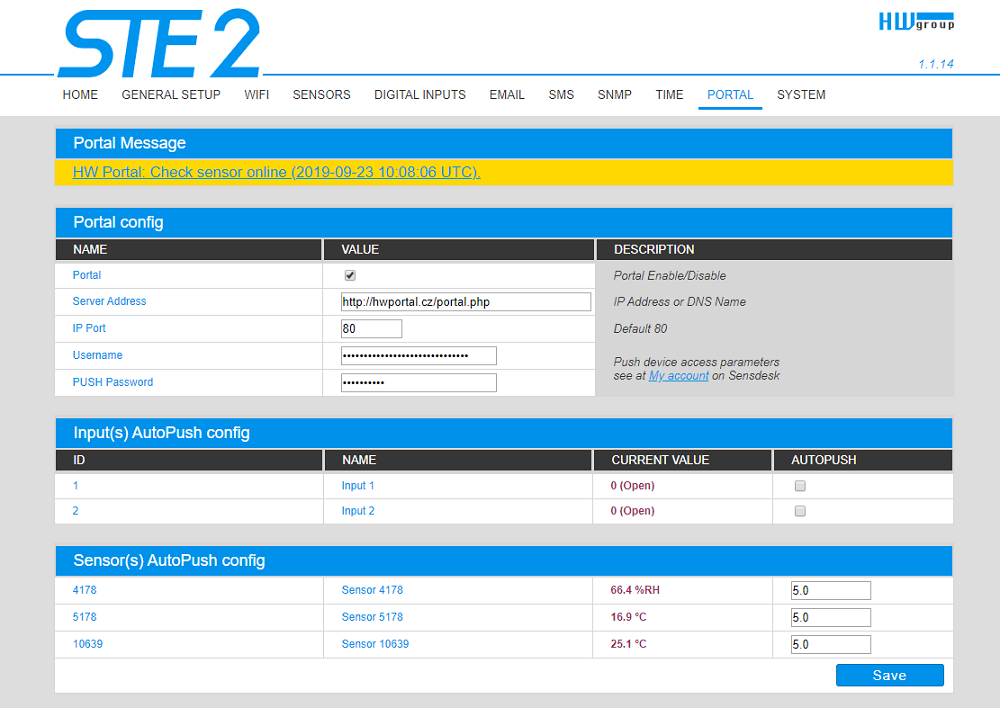Click into the PUSH Password field

pyautogui.click(x=418, y=383)
